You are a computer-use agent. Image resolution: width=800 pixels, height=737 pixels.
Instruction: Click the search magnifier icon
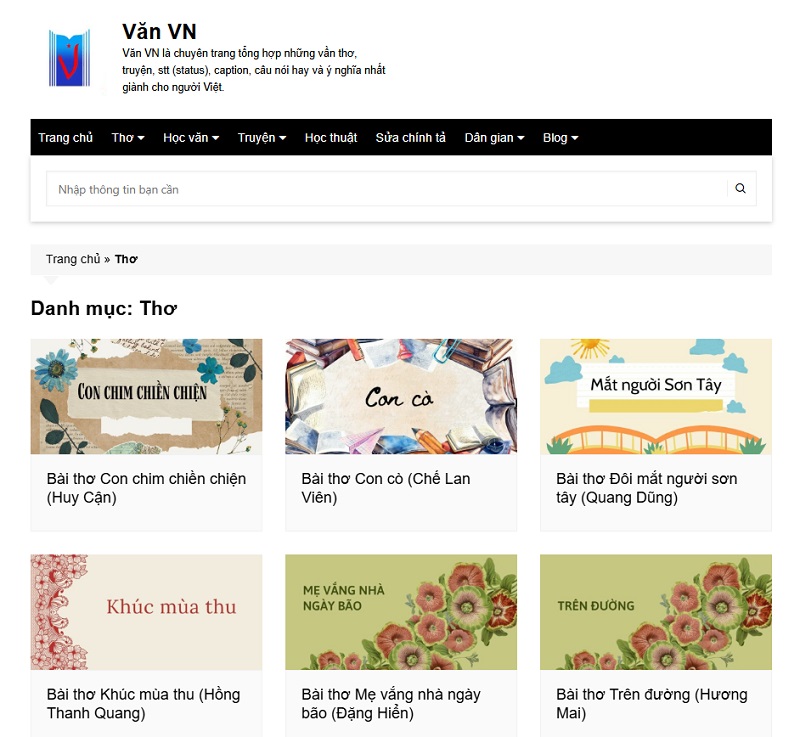(x=740, y=189)
